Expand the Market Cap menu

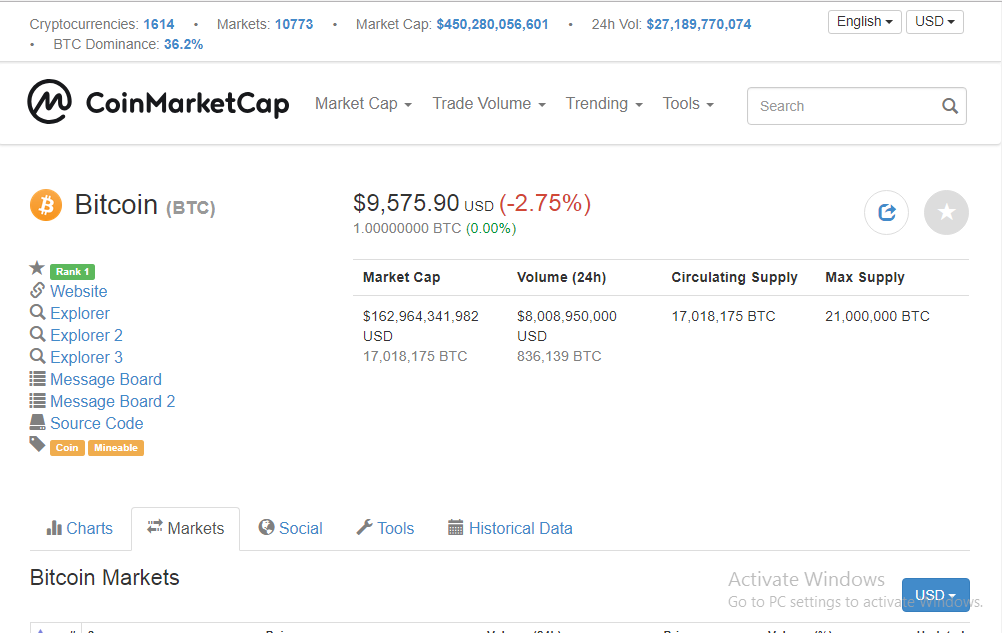[x=363, y=103]
